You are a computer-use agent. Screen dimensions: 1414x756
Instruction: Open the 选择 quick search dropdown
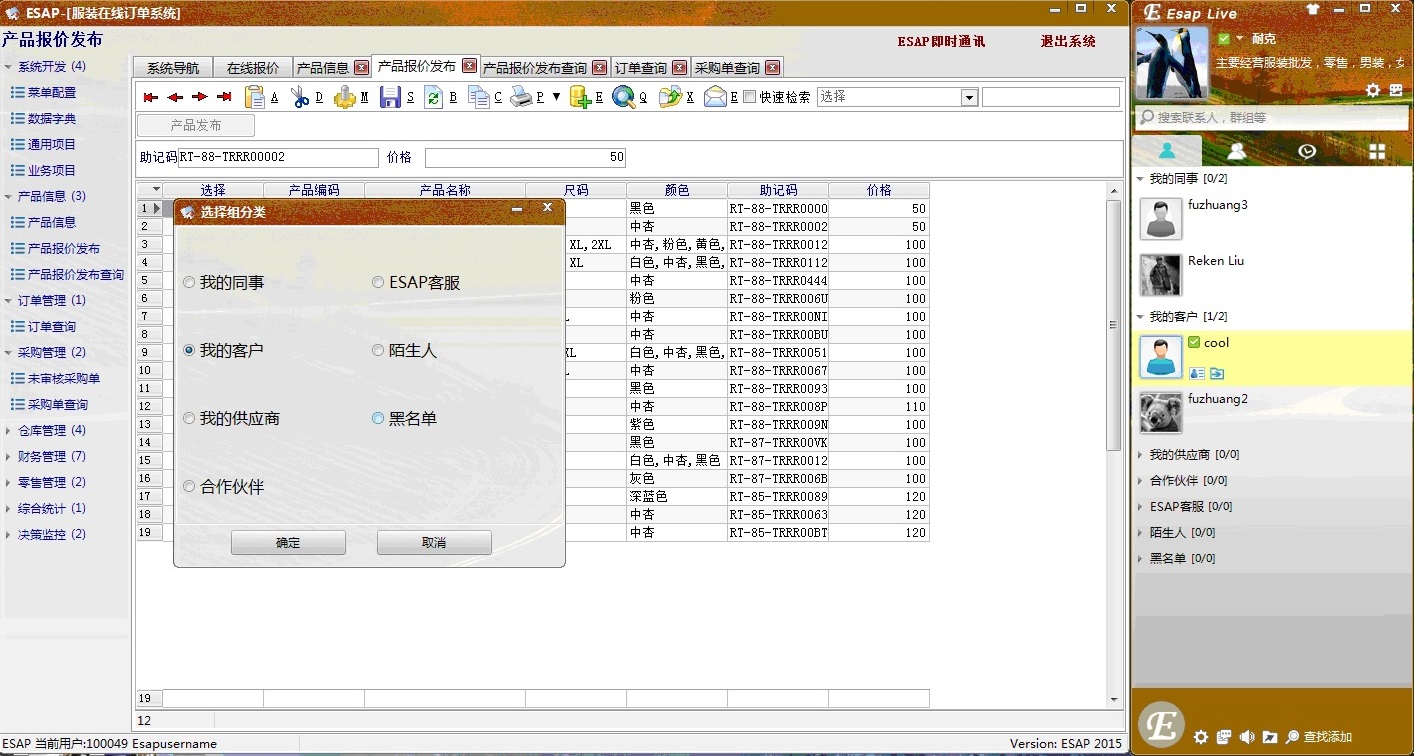968,97
